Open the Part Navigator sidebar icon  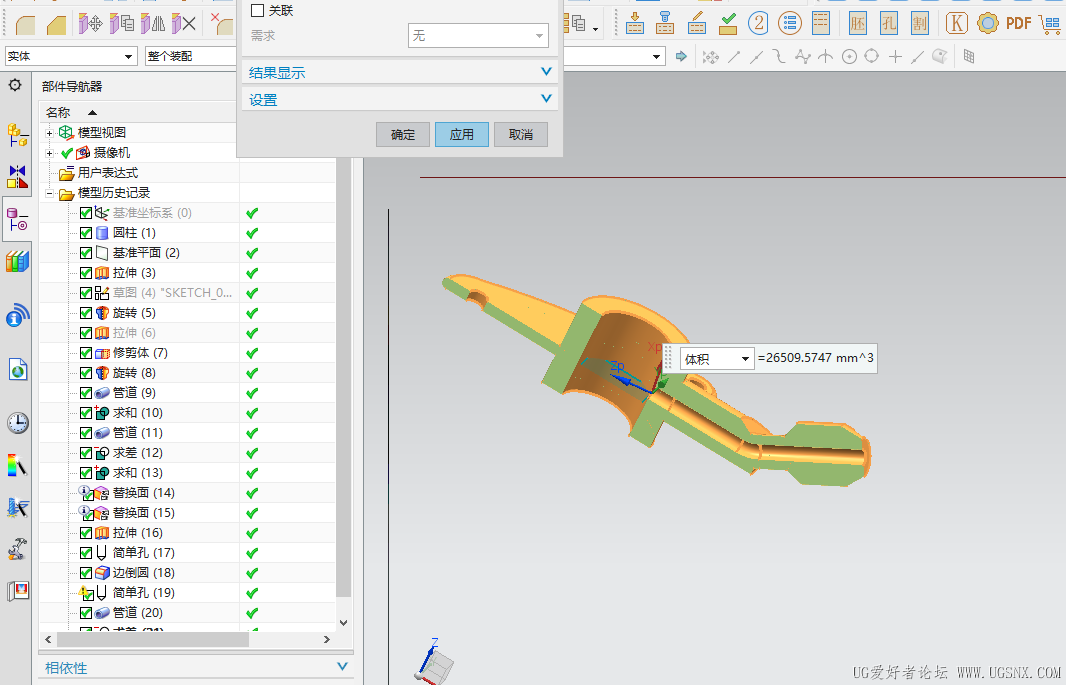(17, 219)
